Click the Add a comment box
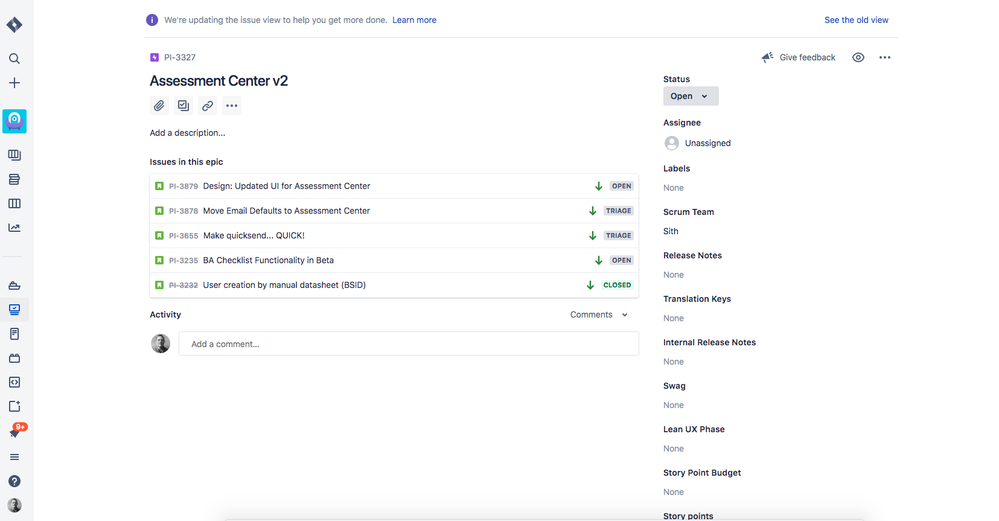The image size is (999, 521). 408,344
